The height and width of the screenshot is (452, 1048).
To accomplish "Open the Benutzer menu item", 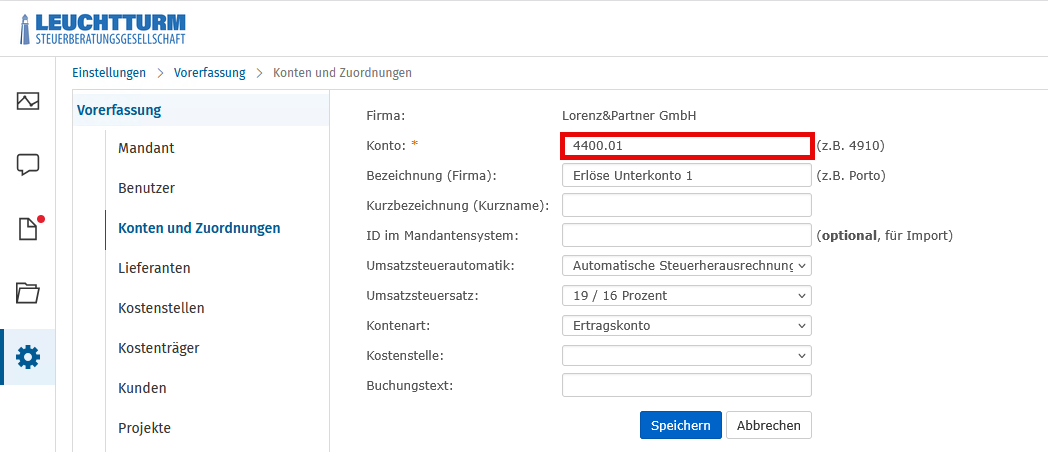I will 146,188.
